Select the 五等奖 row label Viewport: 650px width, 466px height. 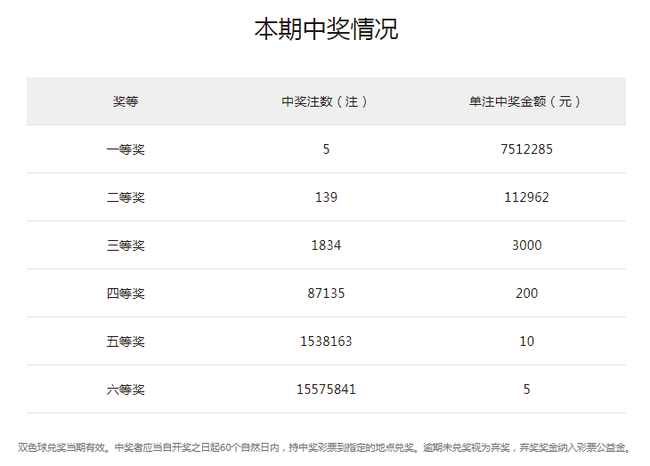126,342
